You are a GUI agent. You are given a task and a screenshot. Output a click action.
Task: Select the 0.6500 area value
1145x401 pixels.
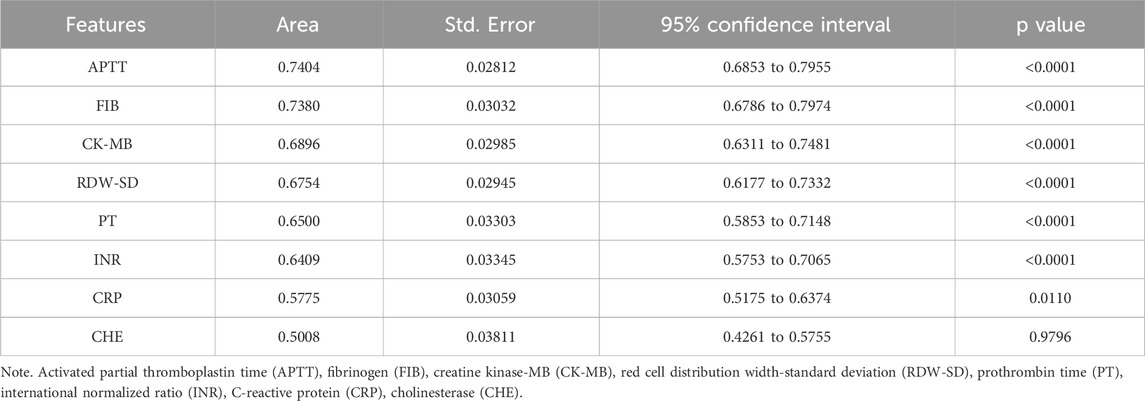290,220
